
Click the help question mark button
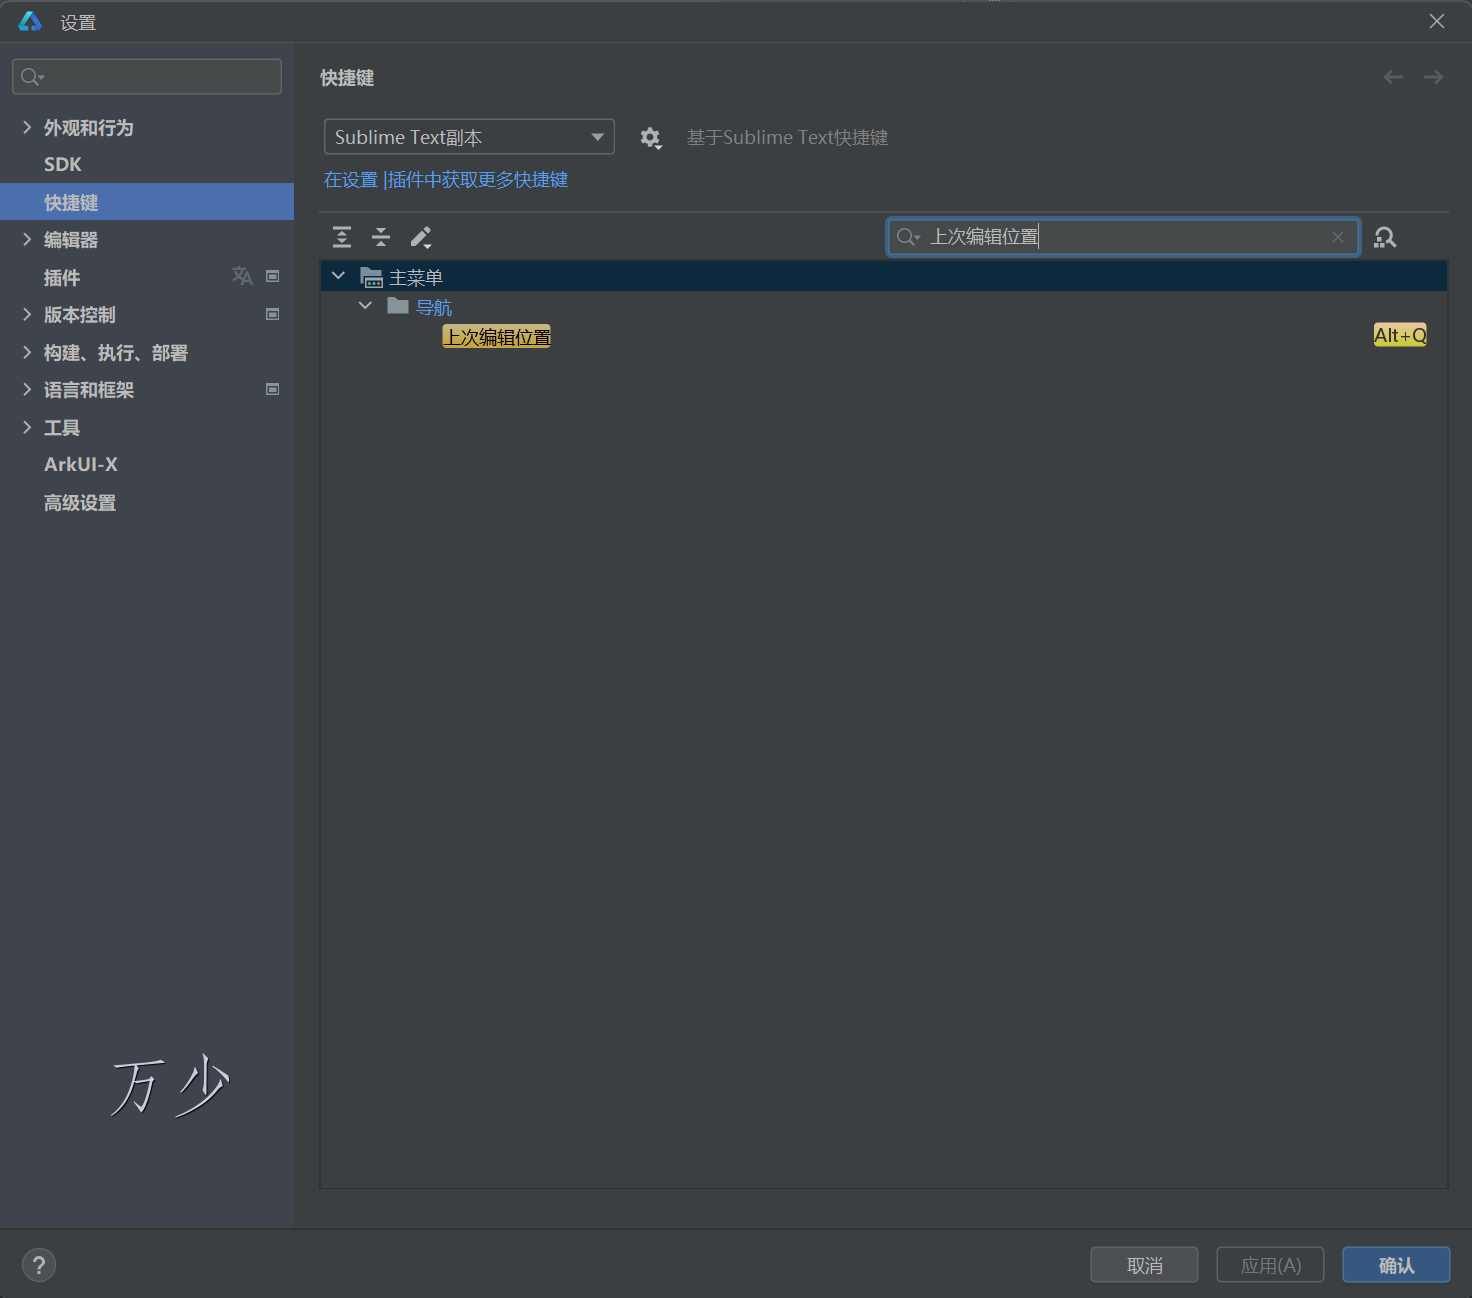[39, 1265]
